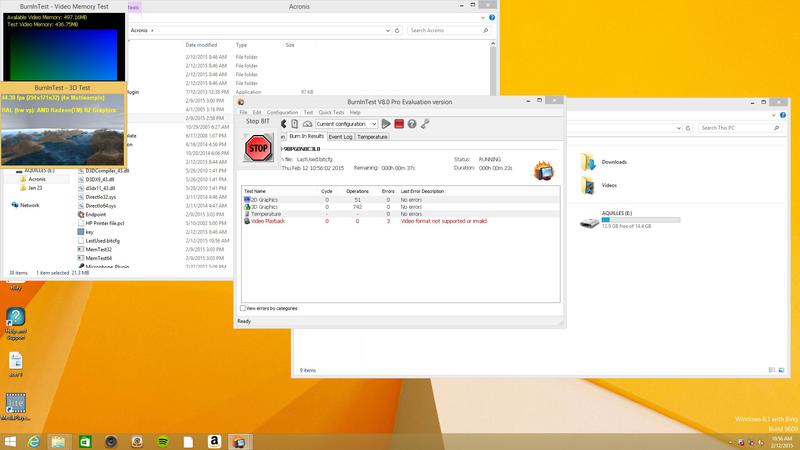Click the report document toolbar icon in BurnInTest
The width and height of the screenshot is (800, 450).
click(294, 124)
